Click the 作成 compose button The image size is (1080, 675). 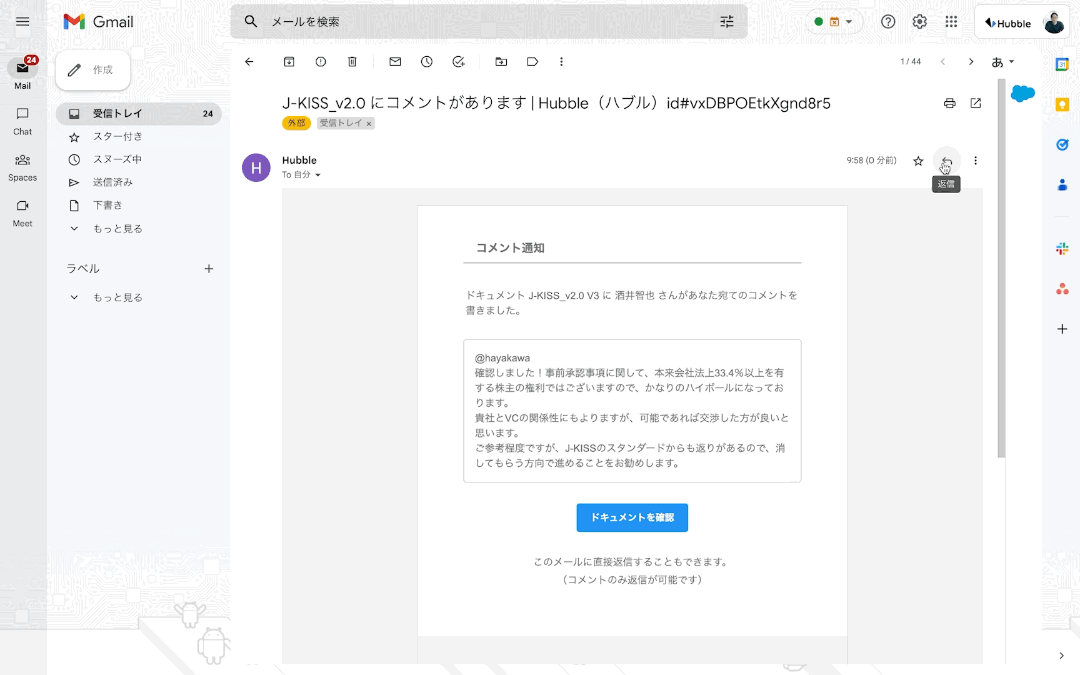click(93, 70)
